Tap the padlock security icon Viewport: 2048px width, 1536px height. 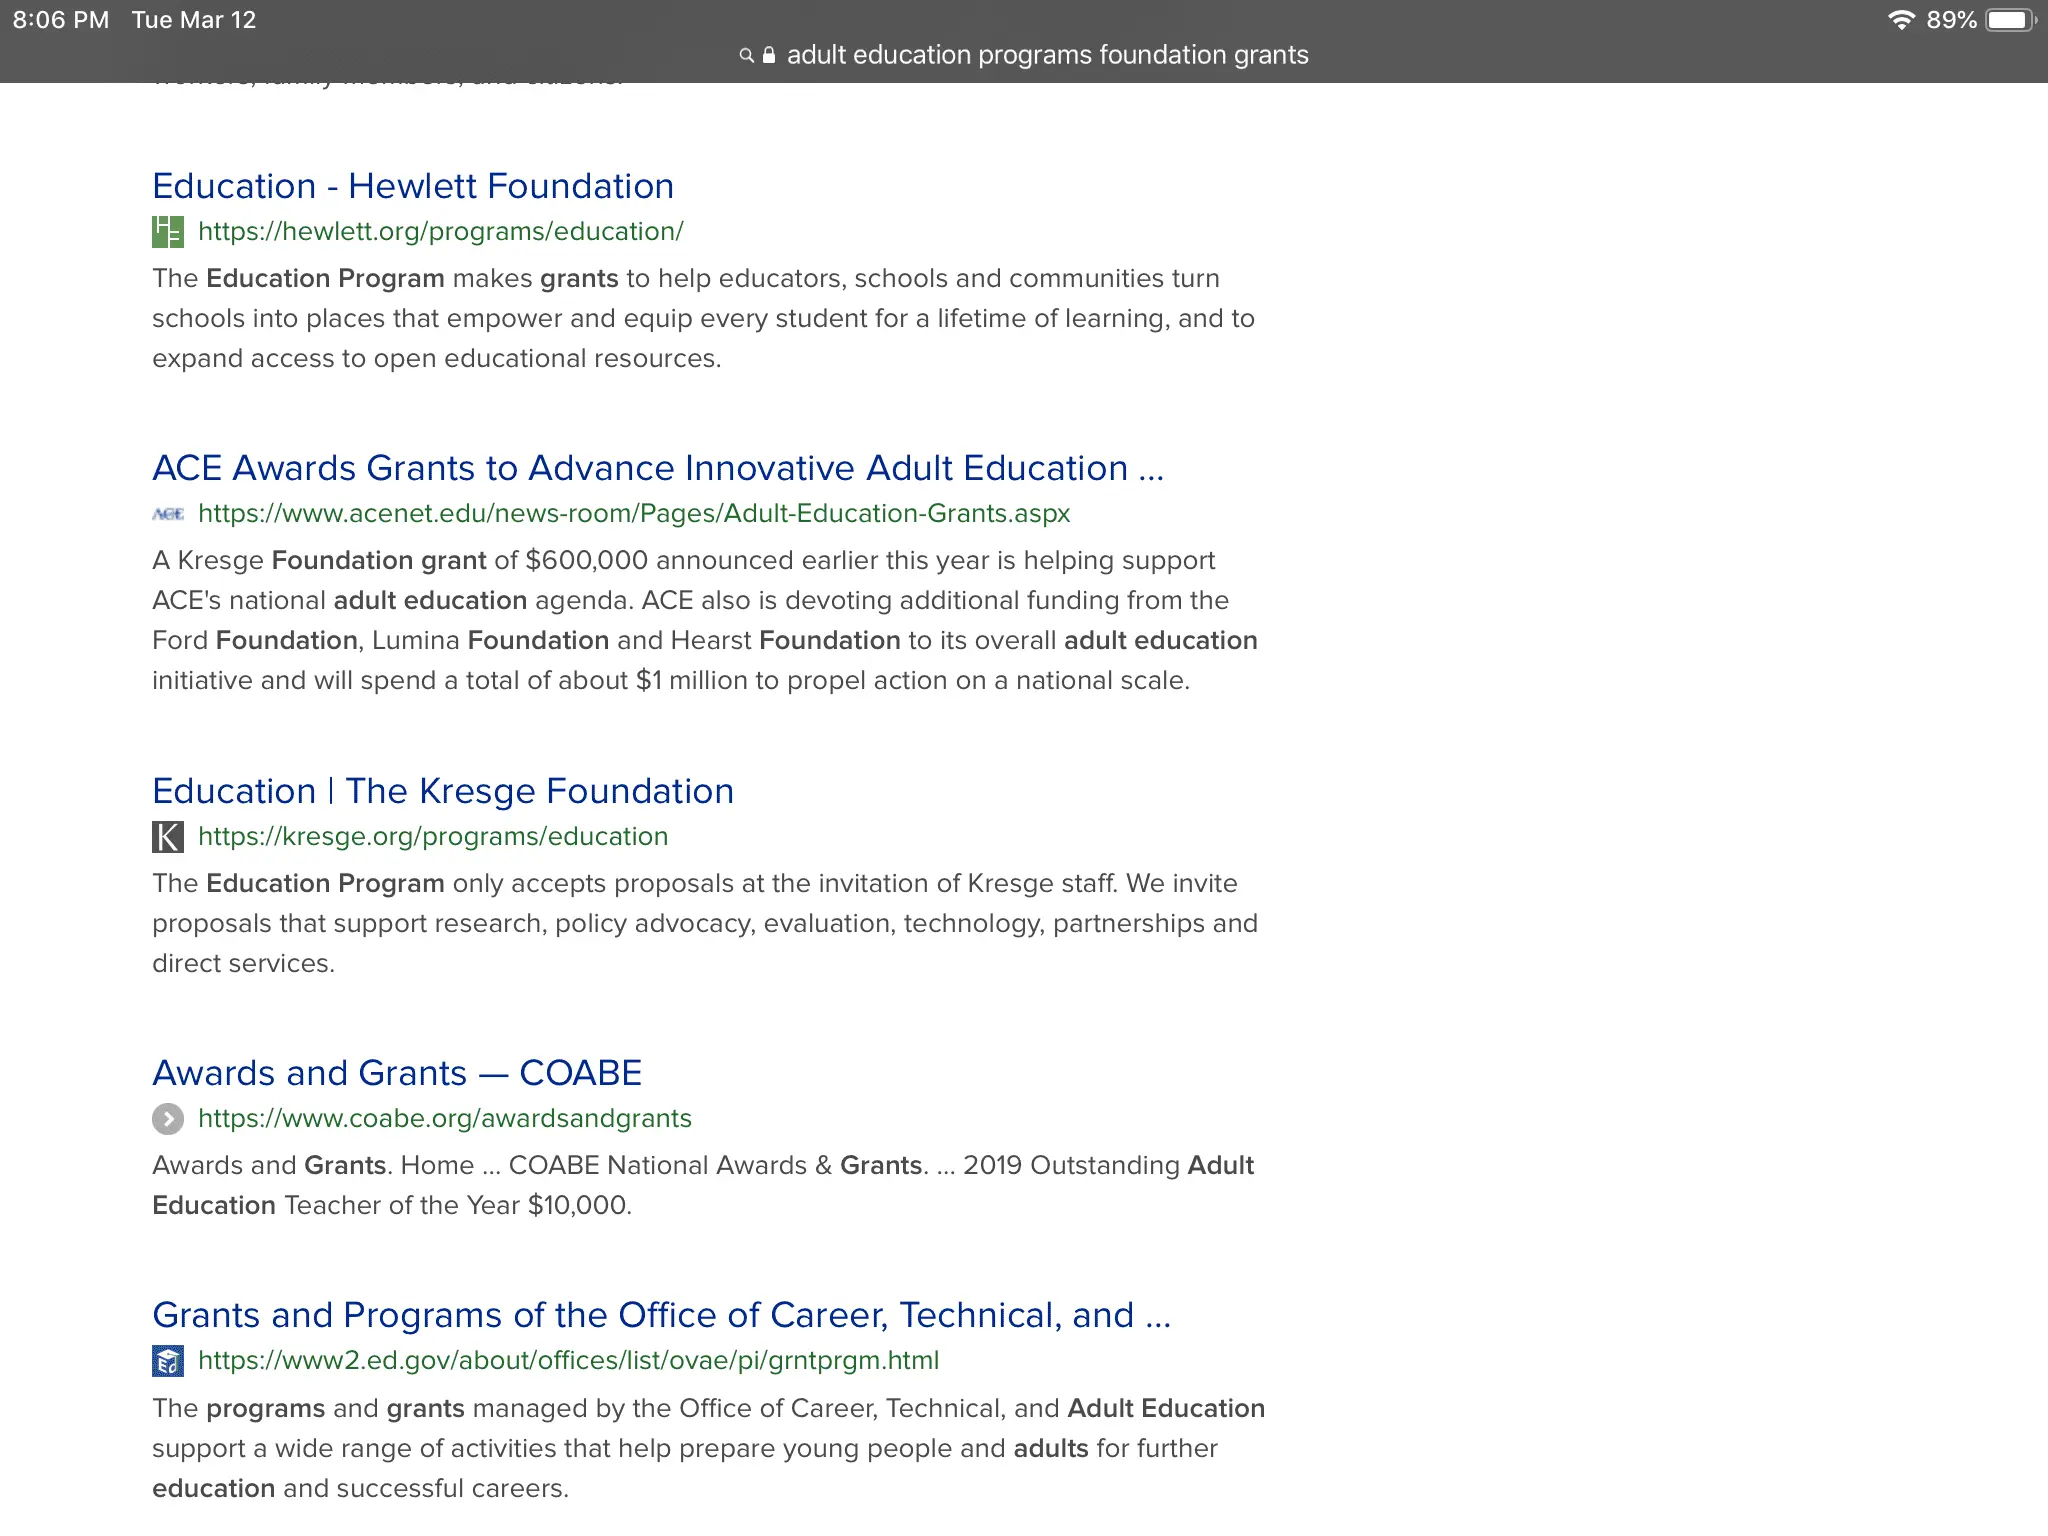click(x=769, y=56)
